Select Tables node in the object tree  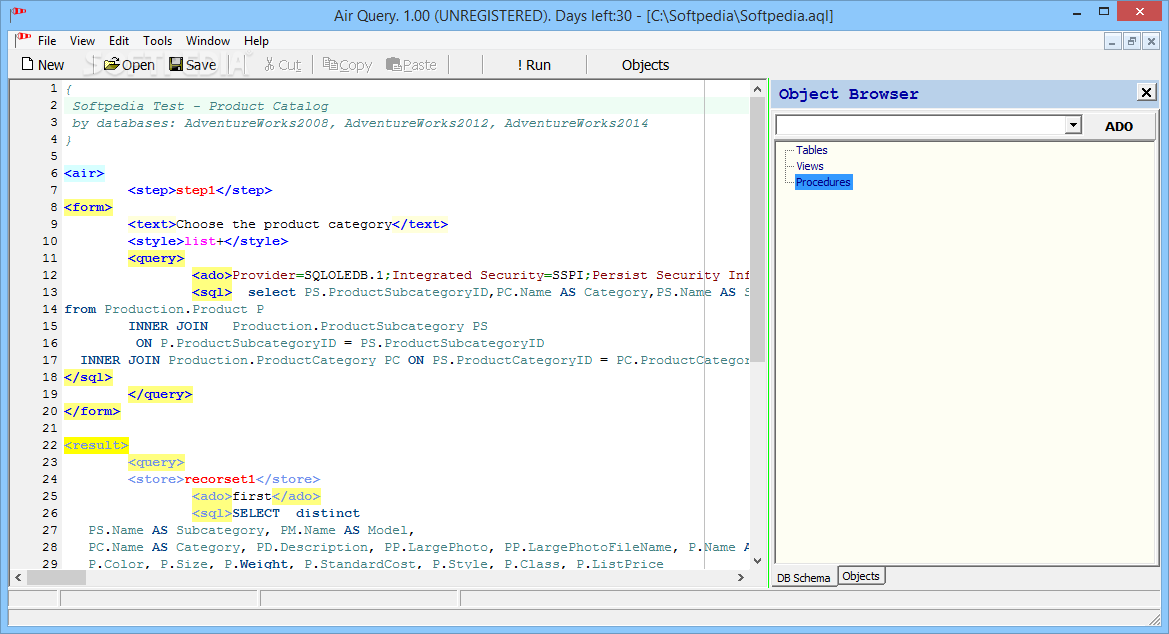click(x=811, y=150)
